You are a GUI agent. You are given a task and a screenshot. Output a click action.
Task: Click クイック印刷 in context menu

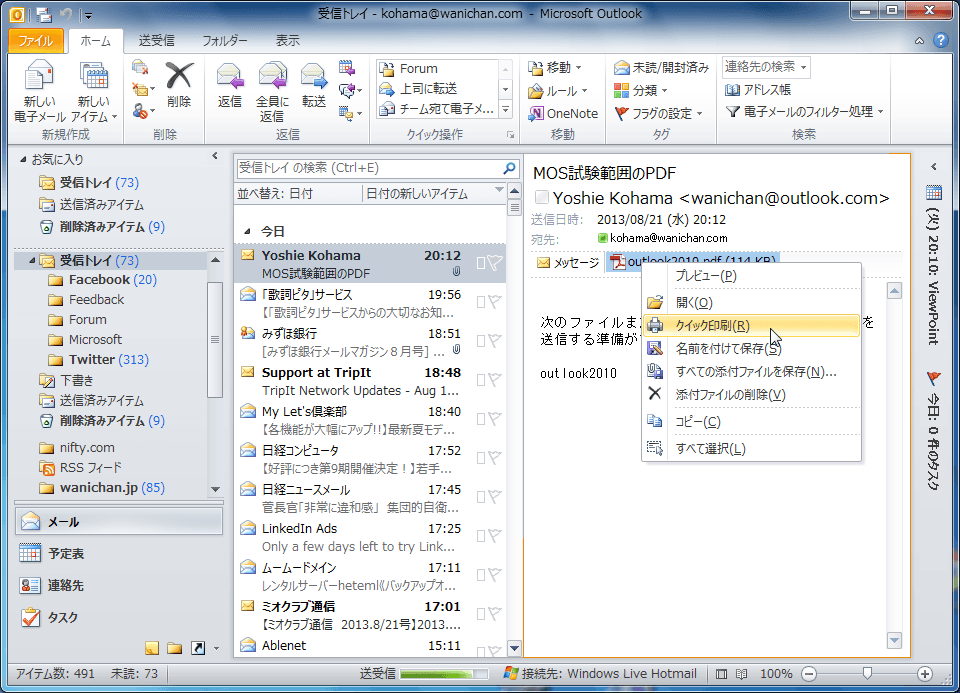[751, 326]
